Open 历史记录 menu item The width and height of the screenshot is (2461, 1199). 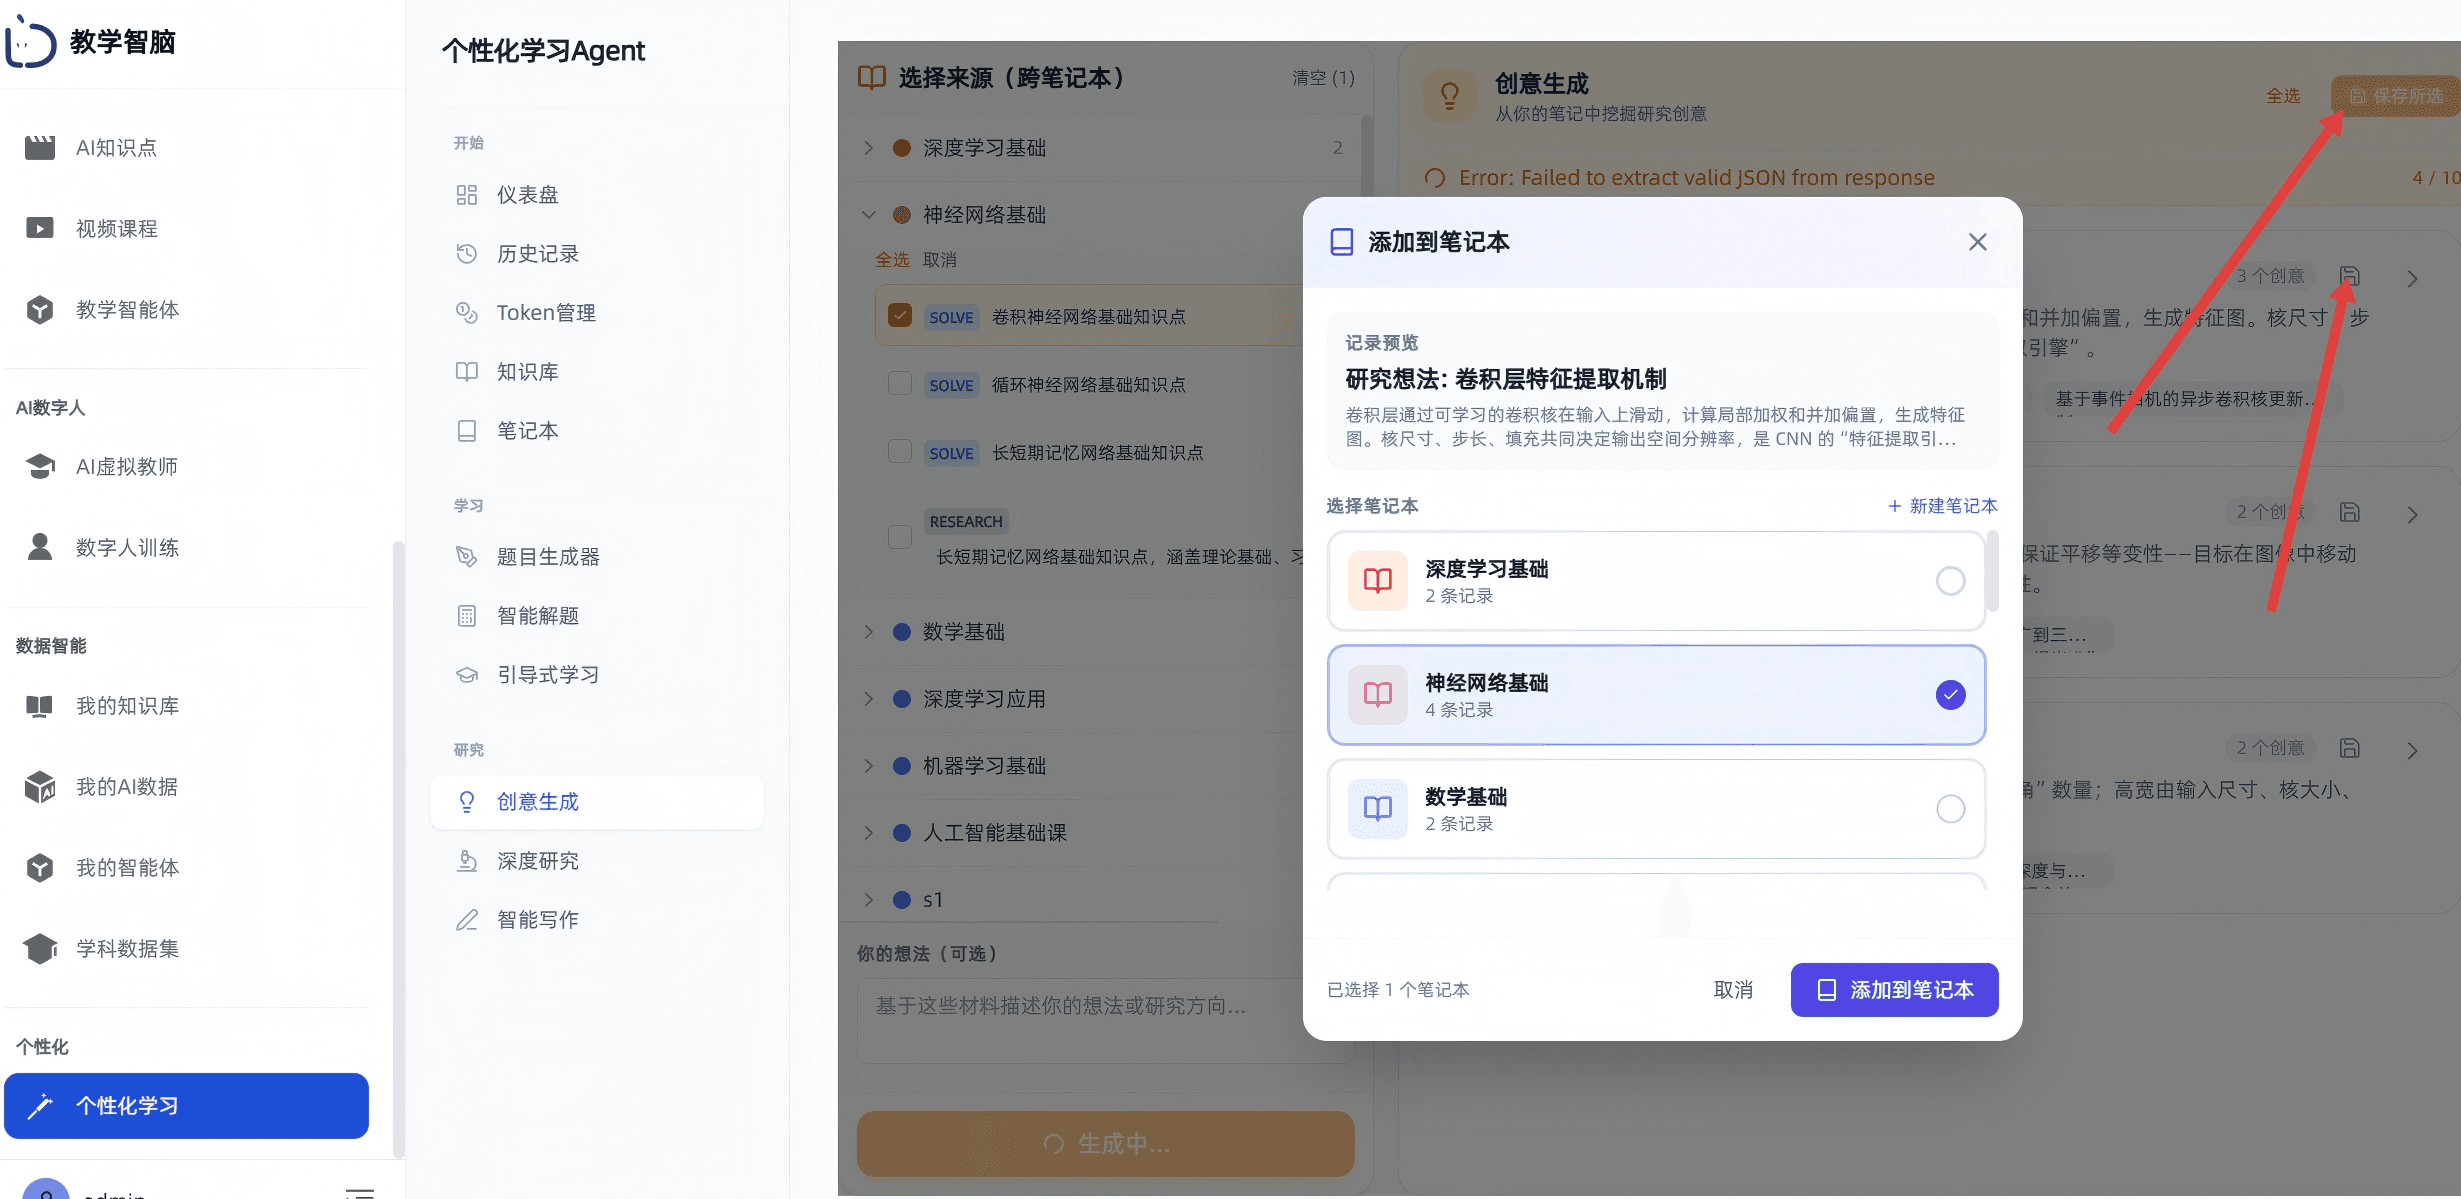pyautogui.click(x=597, y=254)
